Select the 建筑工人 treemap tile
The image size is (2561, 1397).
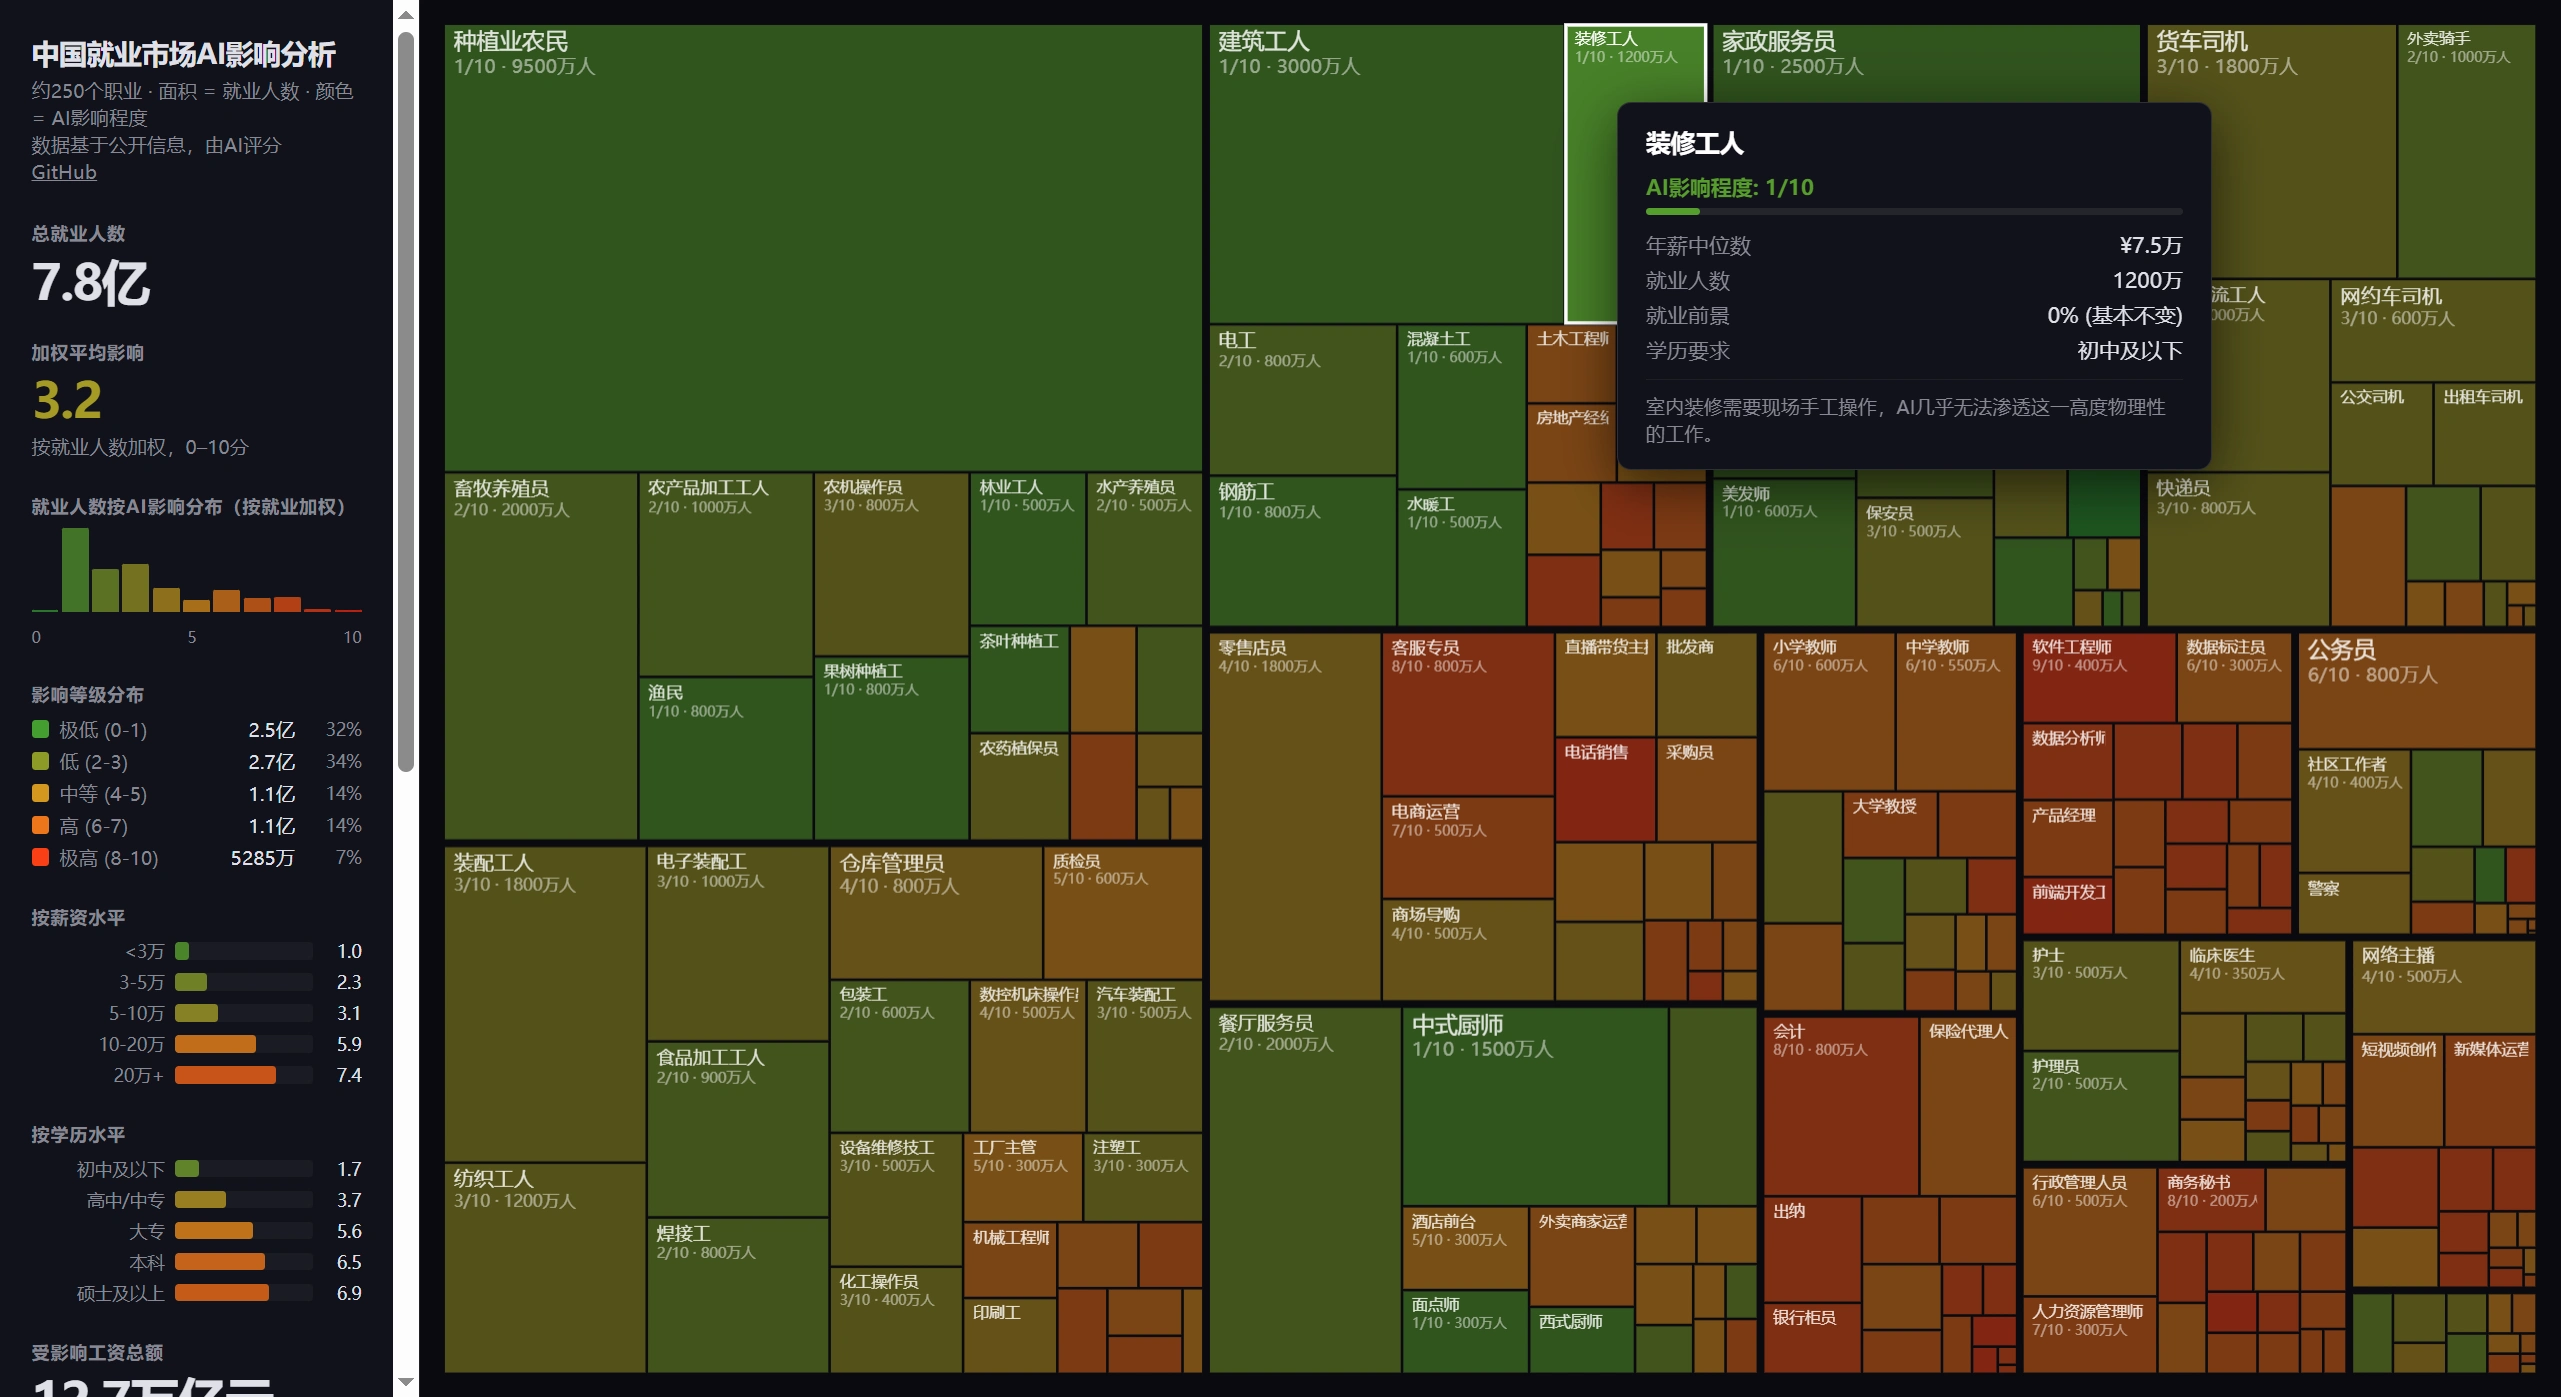(1385, 175)
